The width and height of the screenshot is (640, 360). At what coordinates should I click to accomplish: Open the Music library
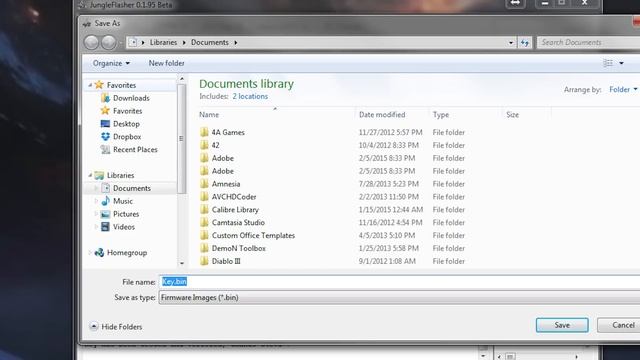coord(117,201)
